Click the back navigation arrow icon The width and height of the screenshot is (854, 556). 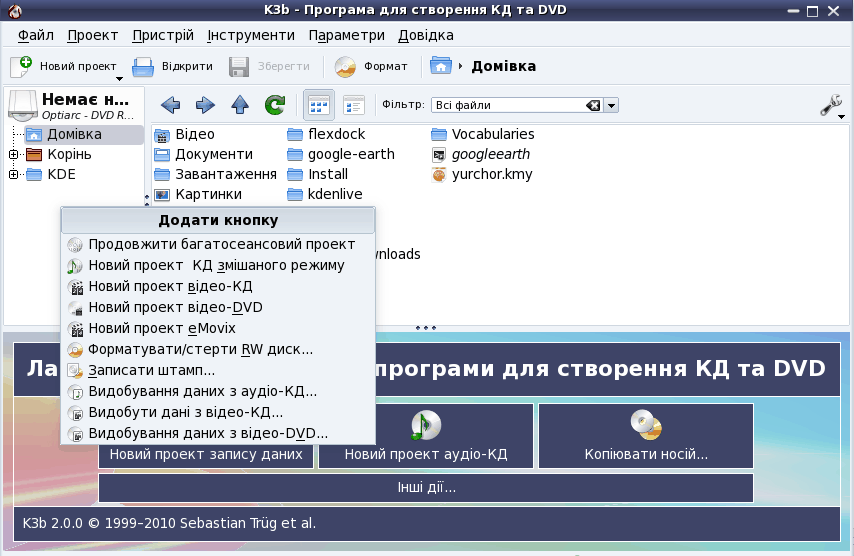click(x=170, y=105)
